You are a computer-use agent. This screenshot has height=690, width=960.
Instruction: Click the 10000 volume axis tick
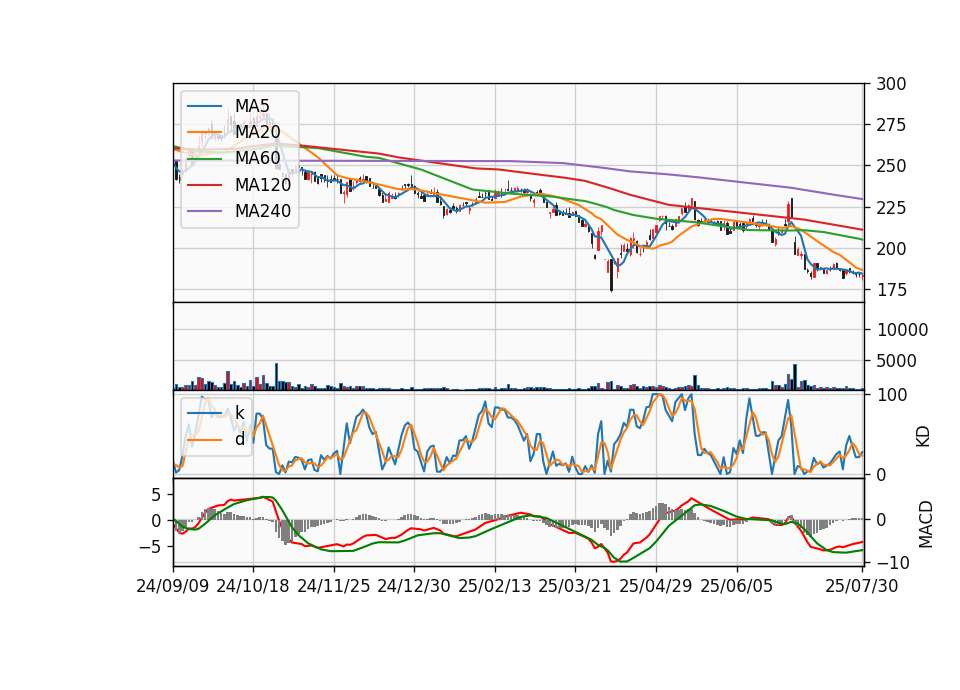click(902, 330)
